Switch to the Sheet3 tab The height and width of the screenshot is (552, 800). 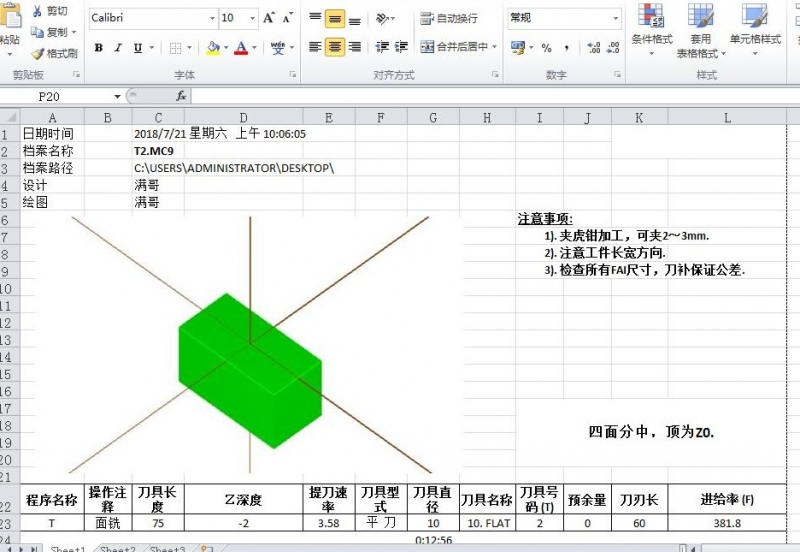click(167, 548)
